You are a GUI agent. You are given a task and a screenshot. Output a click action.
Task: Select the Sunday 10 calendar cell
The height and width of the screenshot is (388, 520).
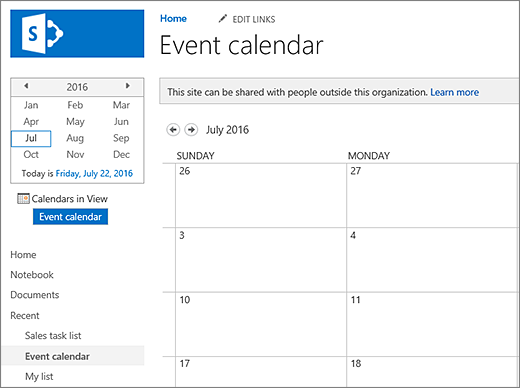coord(261,324)
